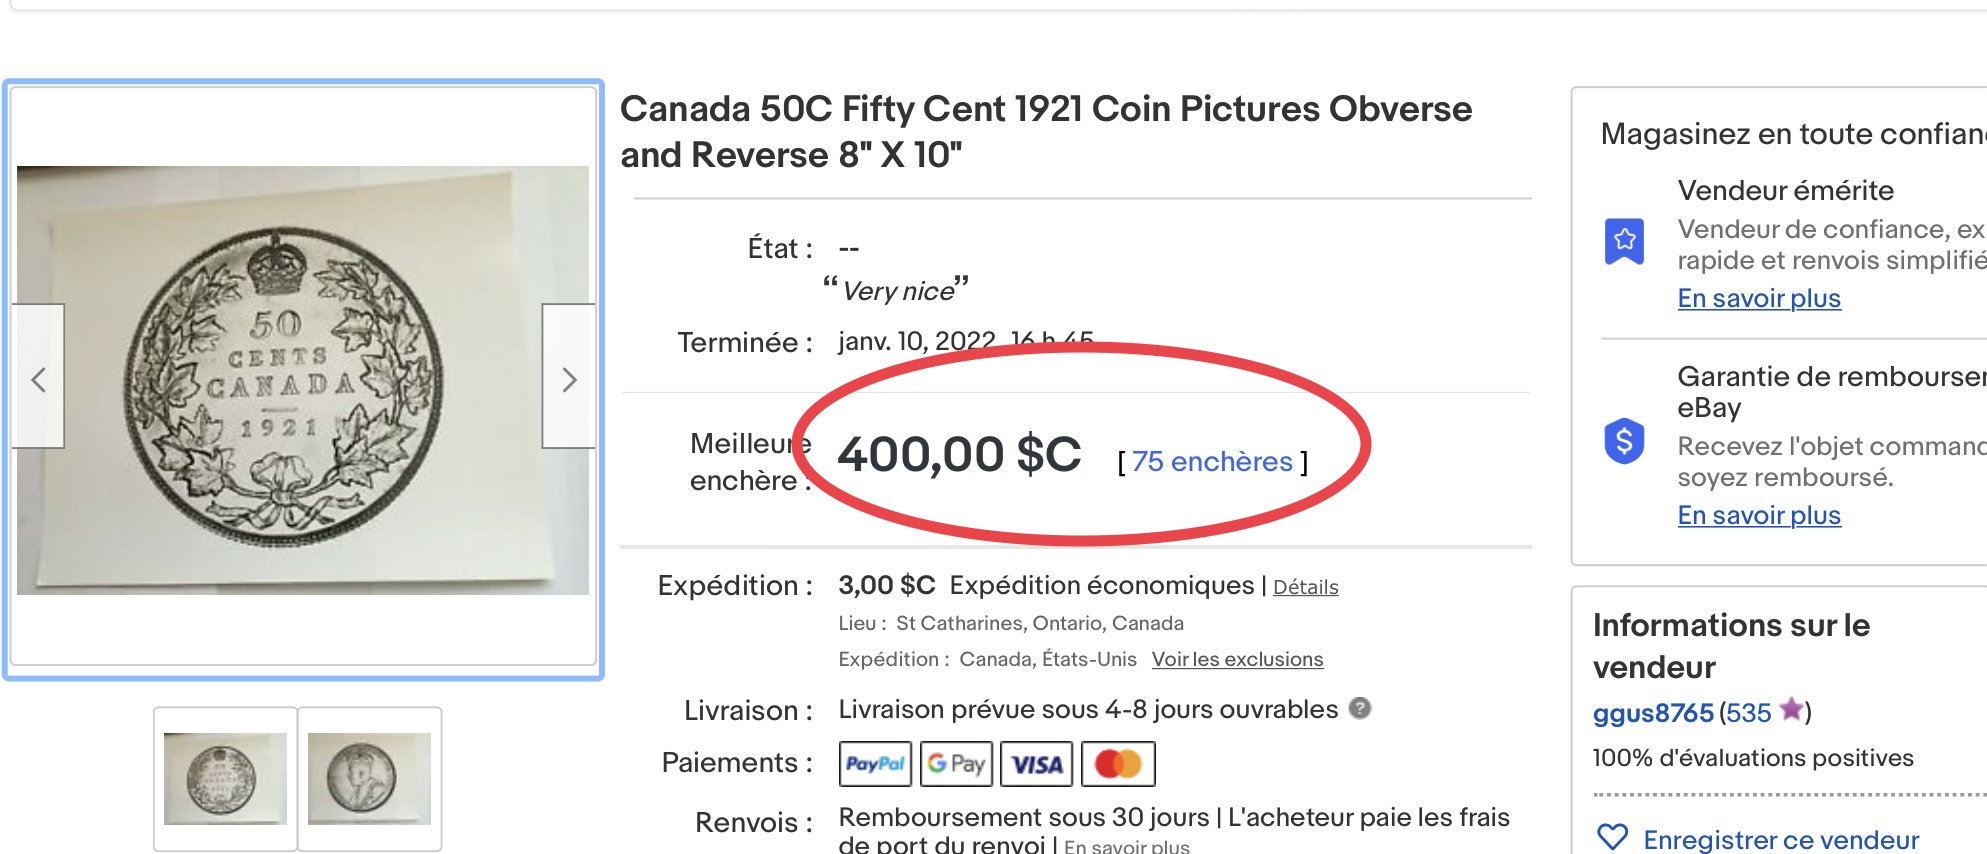Select the coin obverse portrait thumbnail
The width and height of the screenshot is (1987, 854).
(x=369, y=778)
